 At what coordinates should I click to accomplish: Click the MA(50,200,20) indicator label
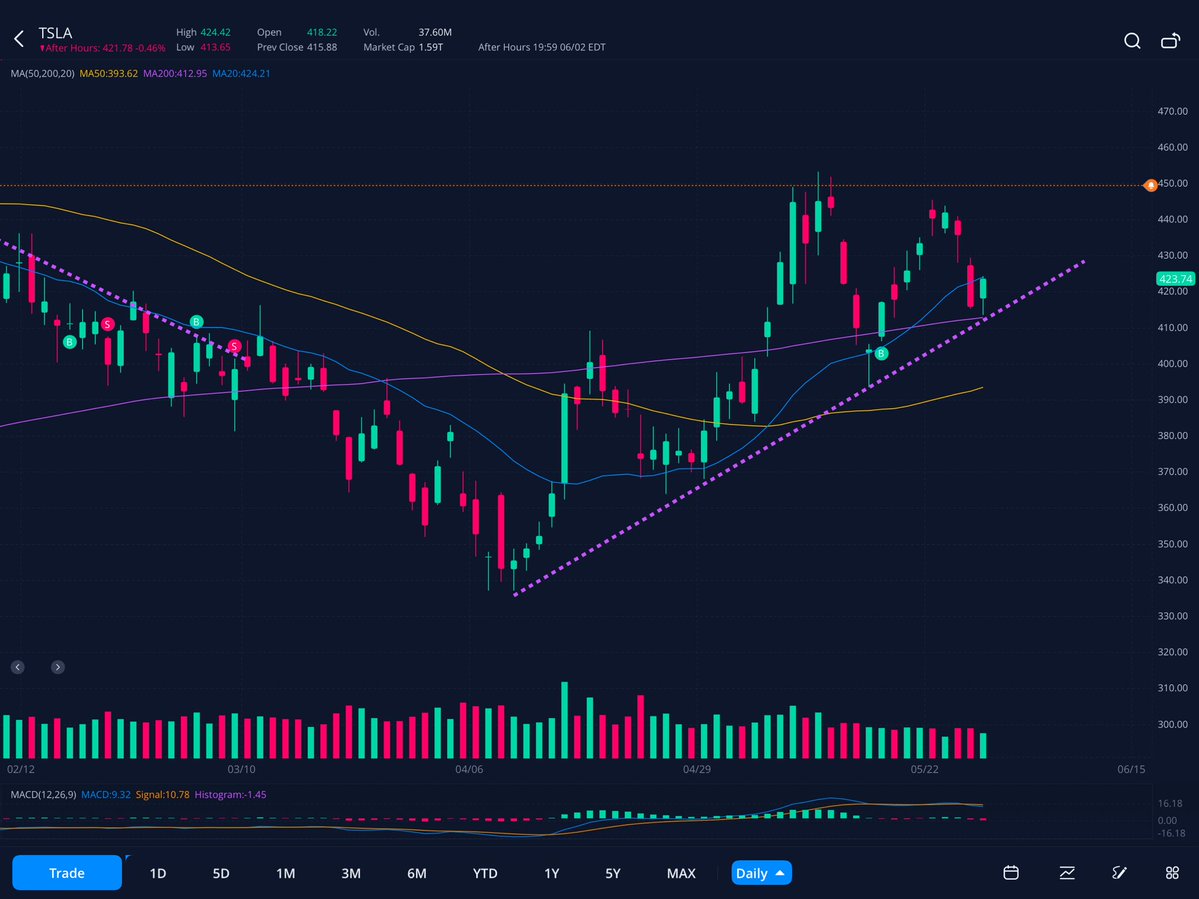tap(42, 73)
